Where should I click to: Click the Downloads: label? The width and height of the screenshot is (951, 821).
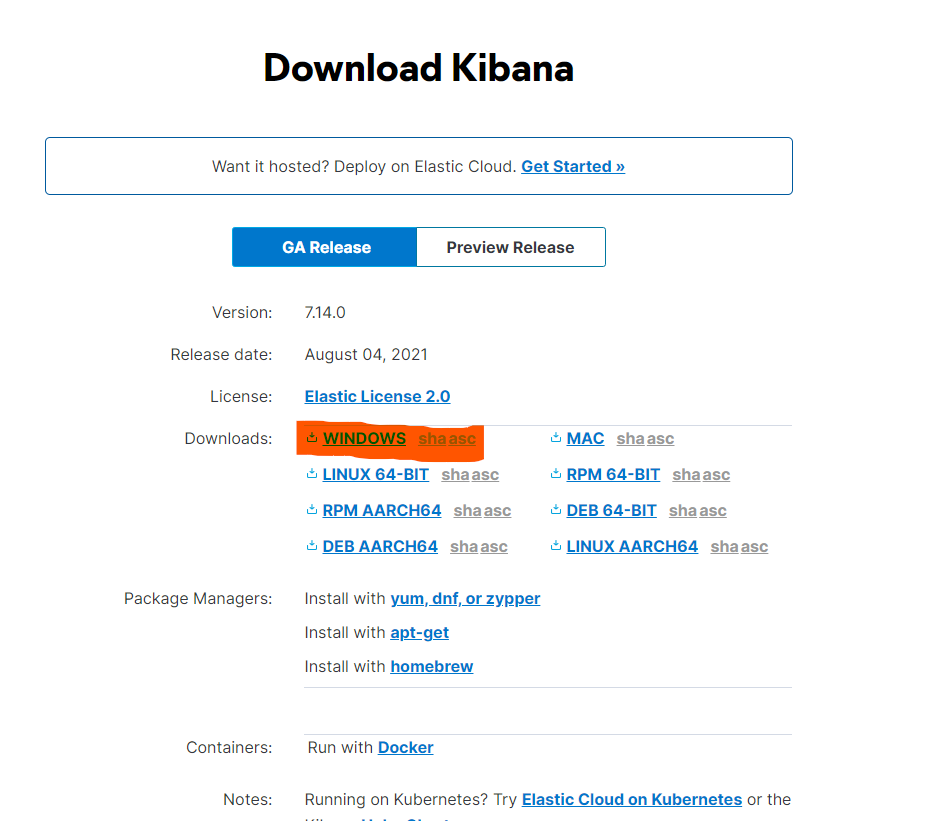[229, 438]
